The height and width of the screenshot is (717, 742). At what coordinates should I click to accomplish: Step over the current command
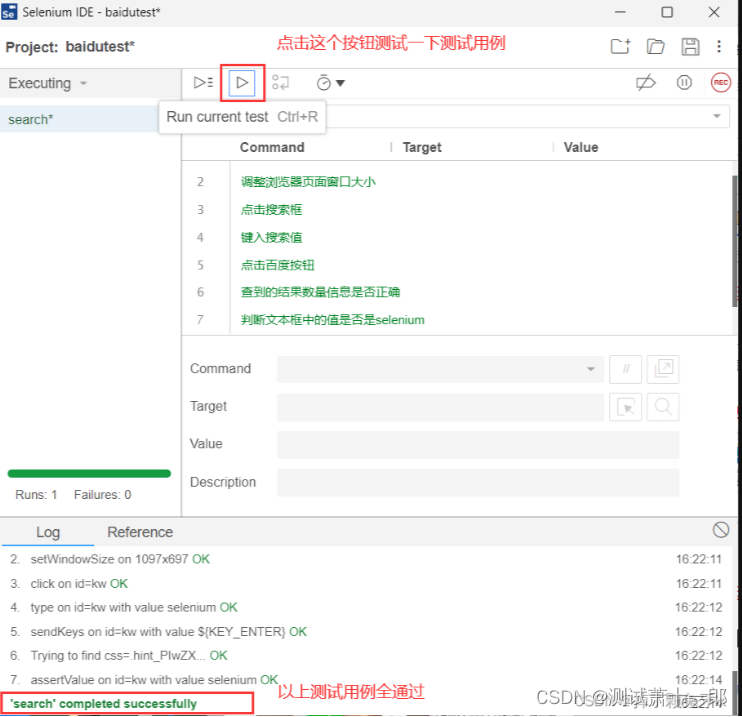281,83
